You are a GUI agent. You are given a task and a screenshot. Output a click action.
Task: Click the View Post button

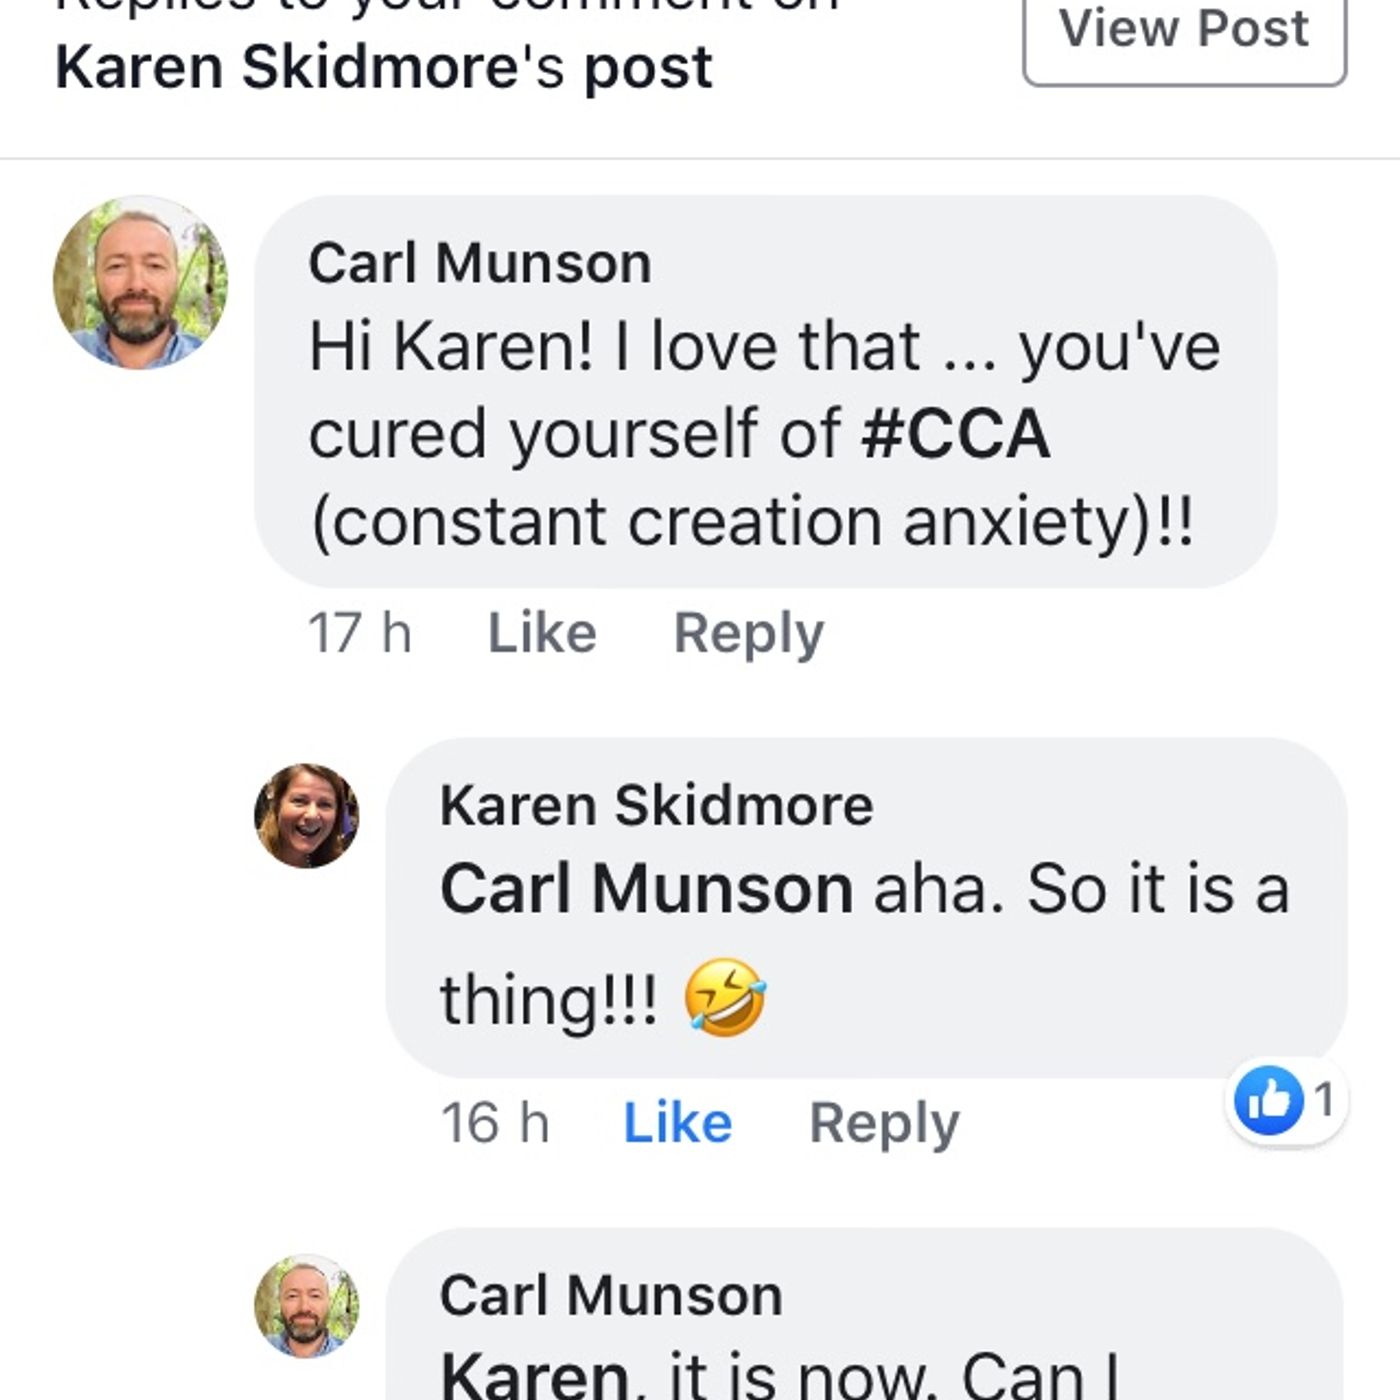tap(1184, 32)
